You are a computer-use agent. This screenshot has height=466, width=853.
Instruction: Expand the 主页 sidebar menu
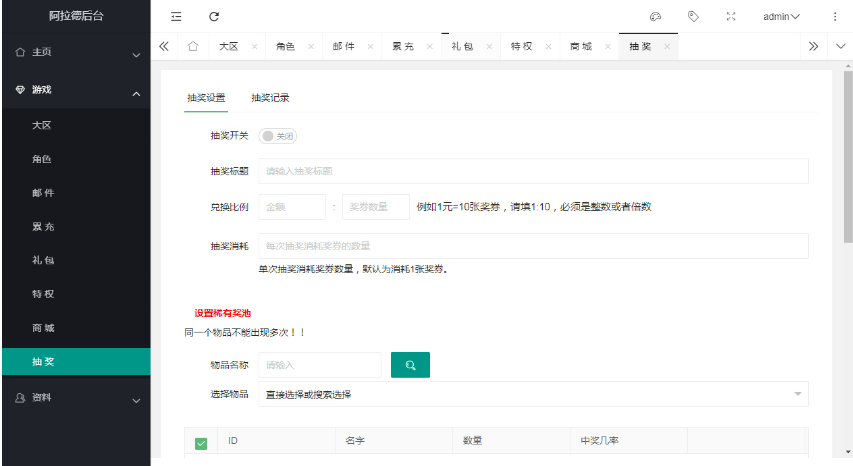(x=76, y=52)
